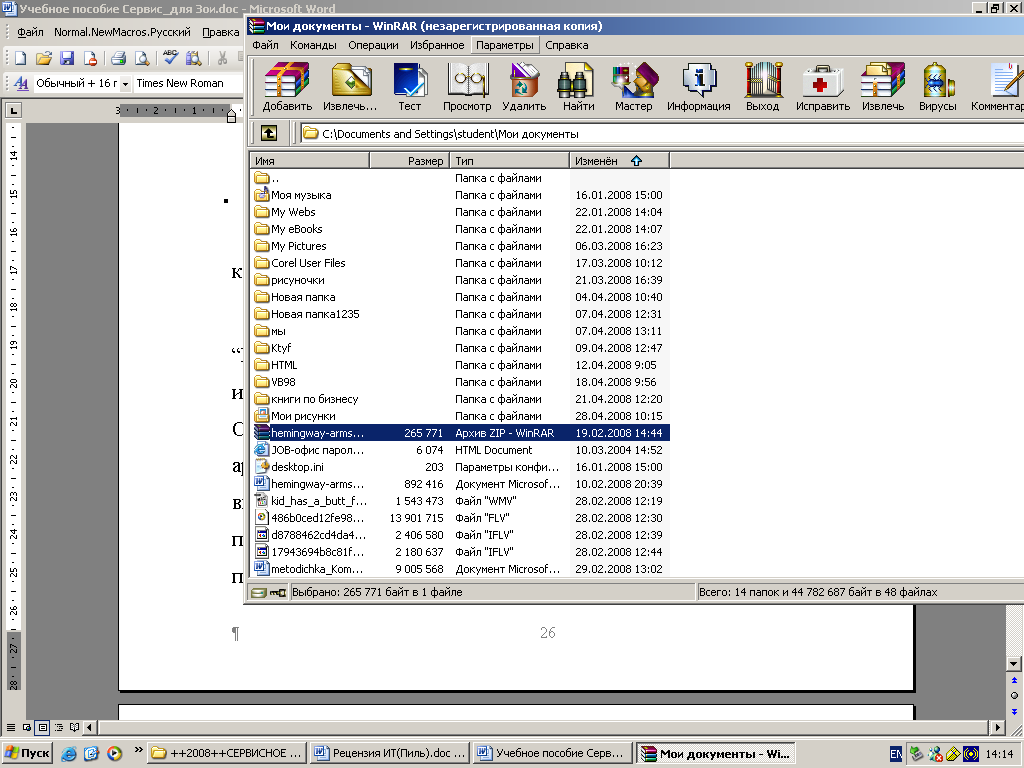Click Internet Explorer quick launch icon
This screenshot has height=768, width=1024.
69,753
